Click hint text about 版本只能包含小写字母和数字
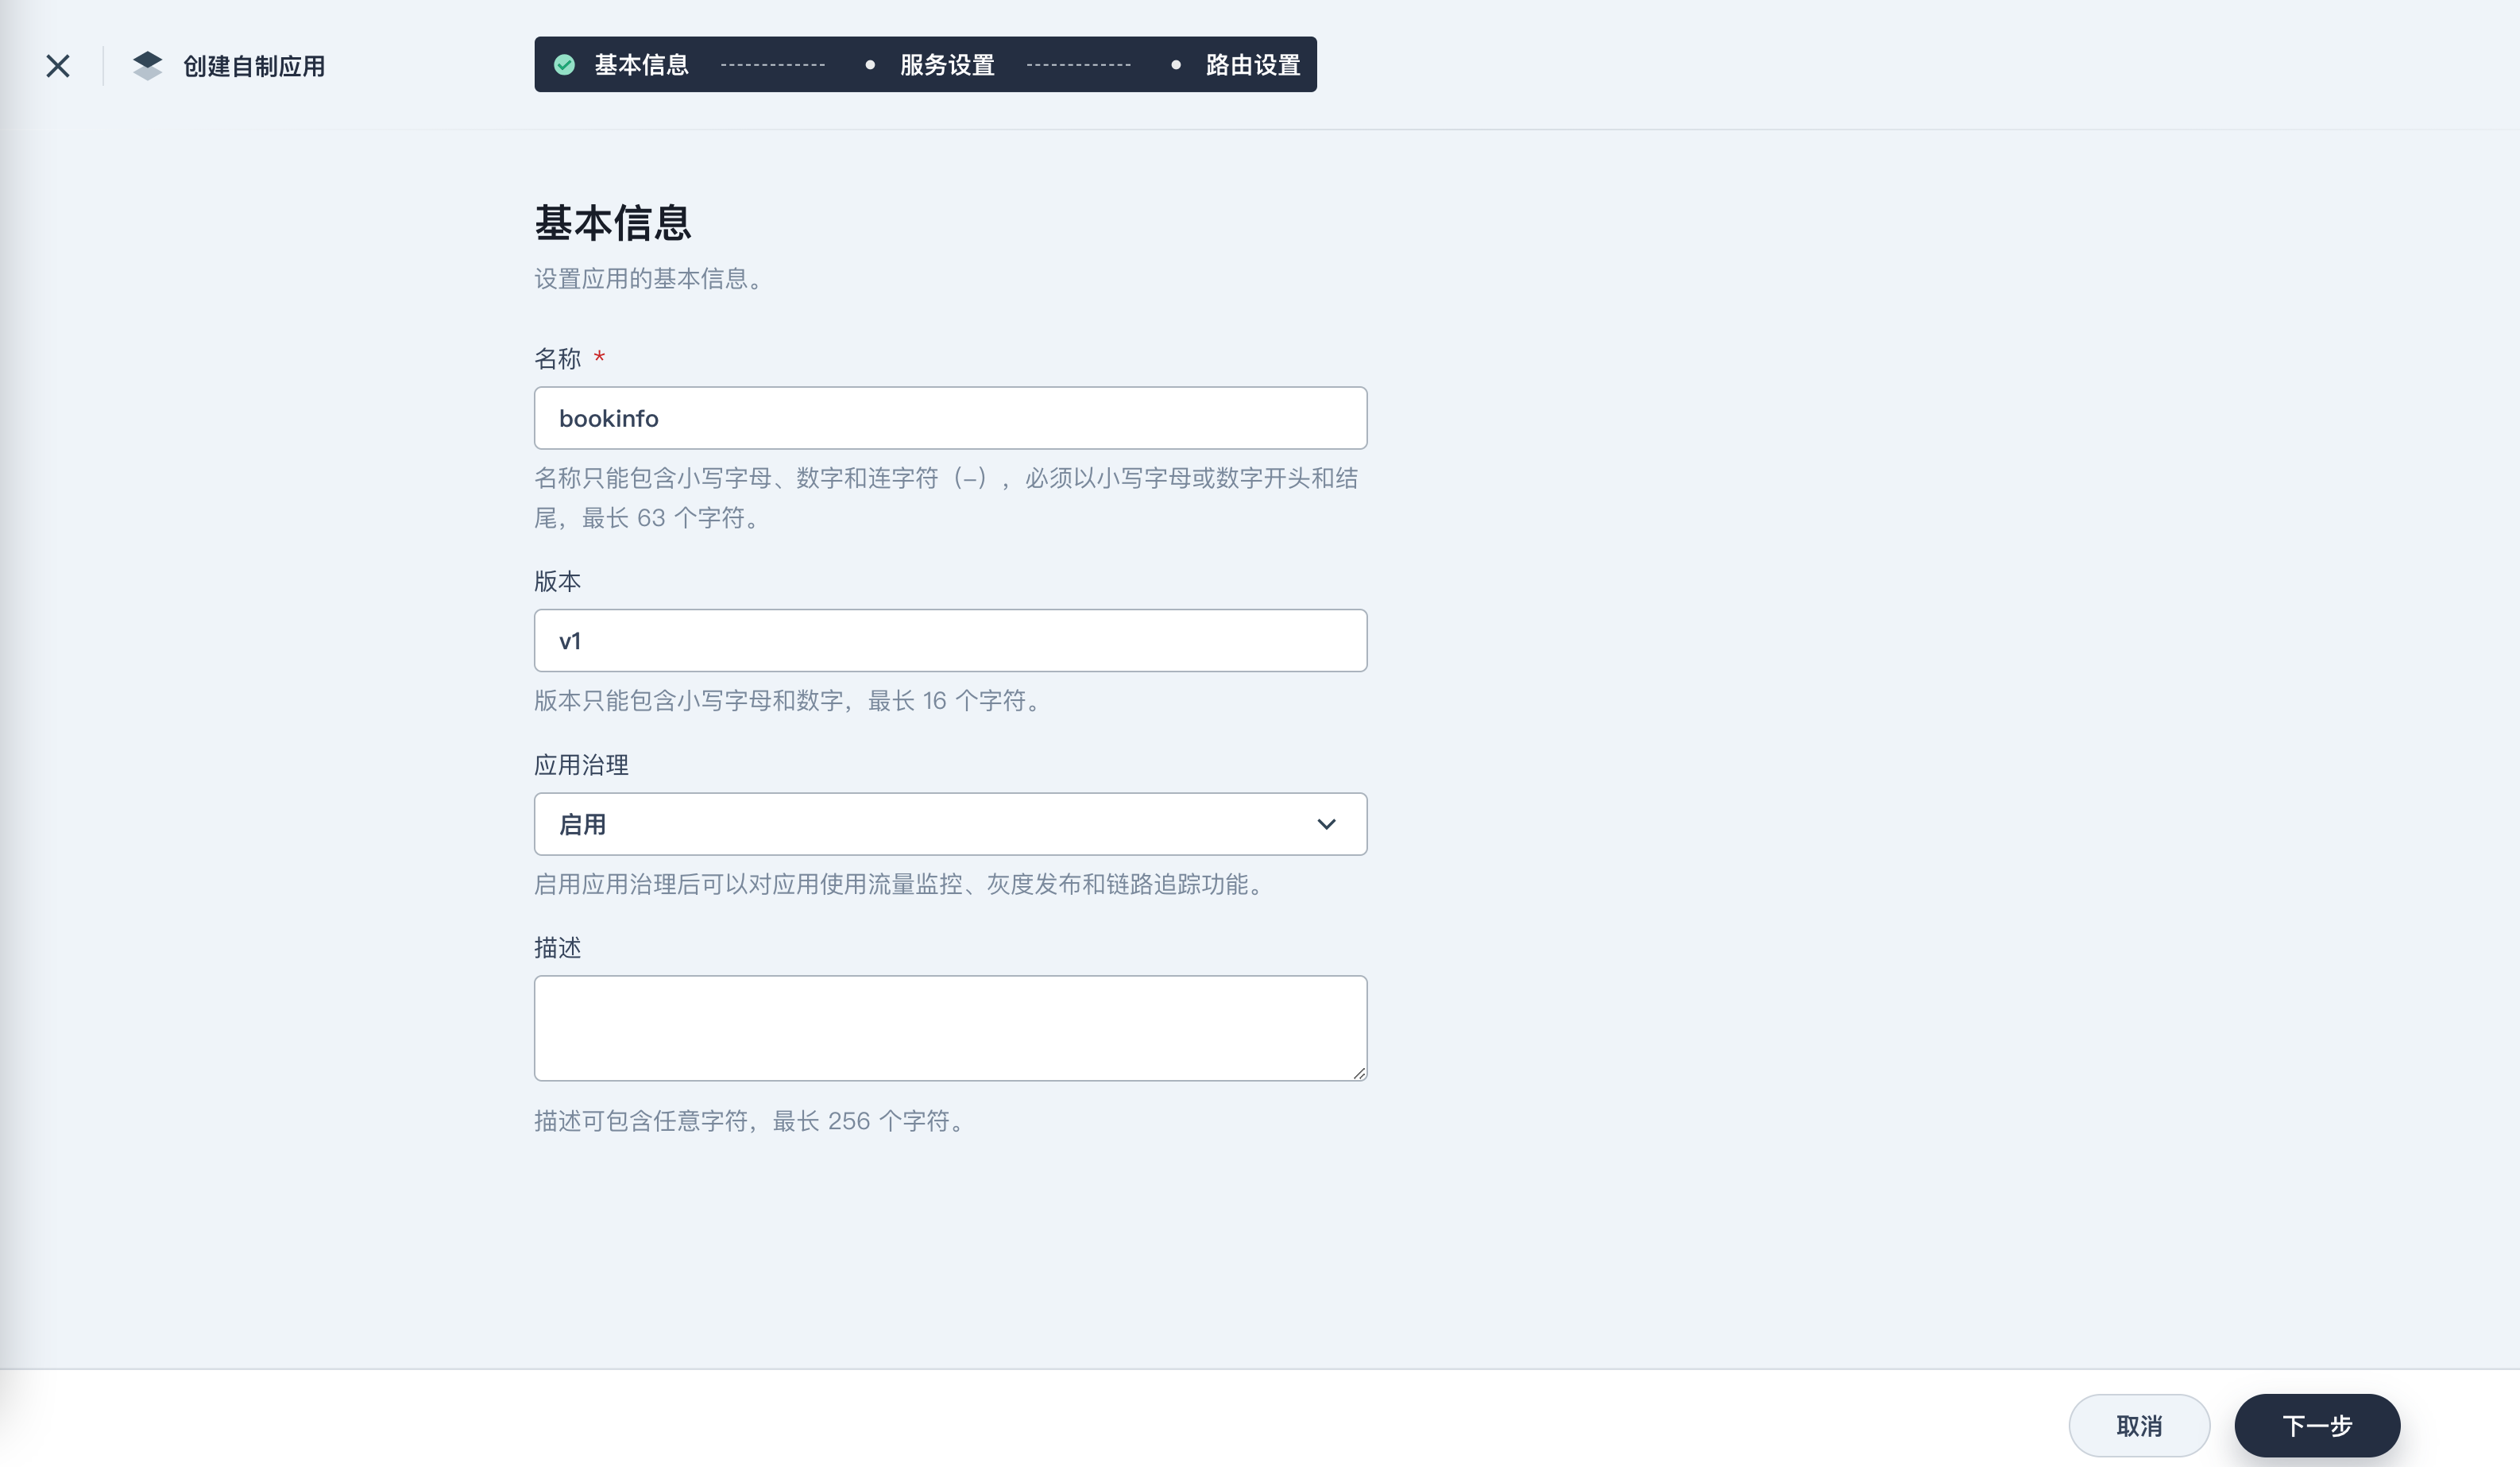2520x1467 pixels. (x=790, y=700)
